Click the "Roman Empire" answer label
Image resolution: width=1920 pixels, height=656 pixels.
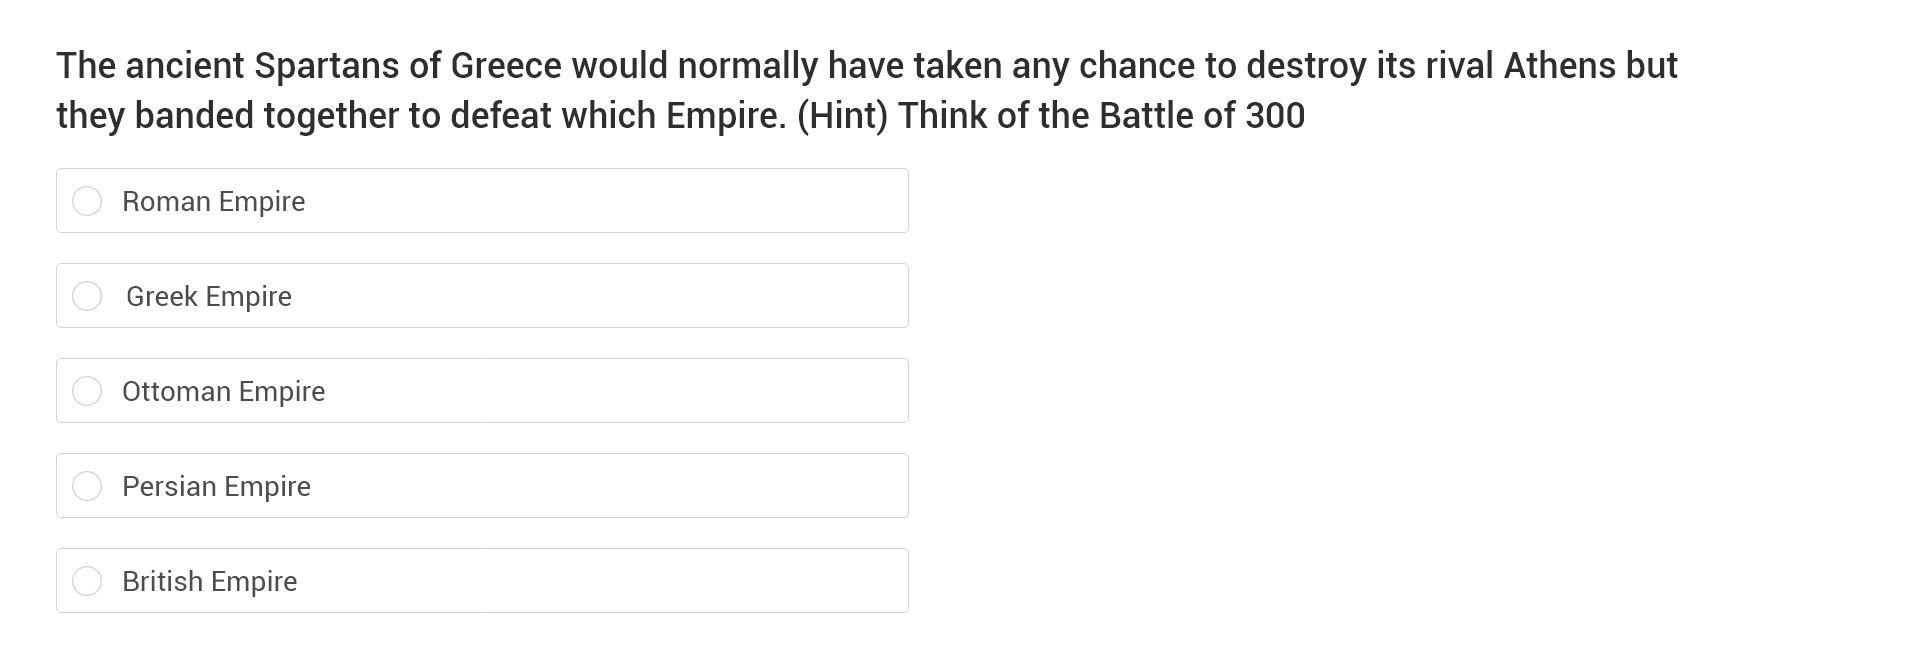[213, 201]
